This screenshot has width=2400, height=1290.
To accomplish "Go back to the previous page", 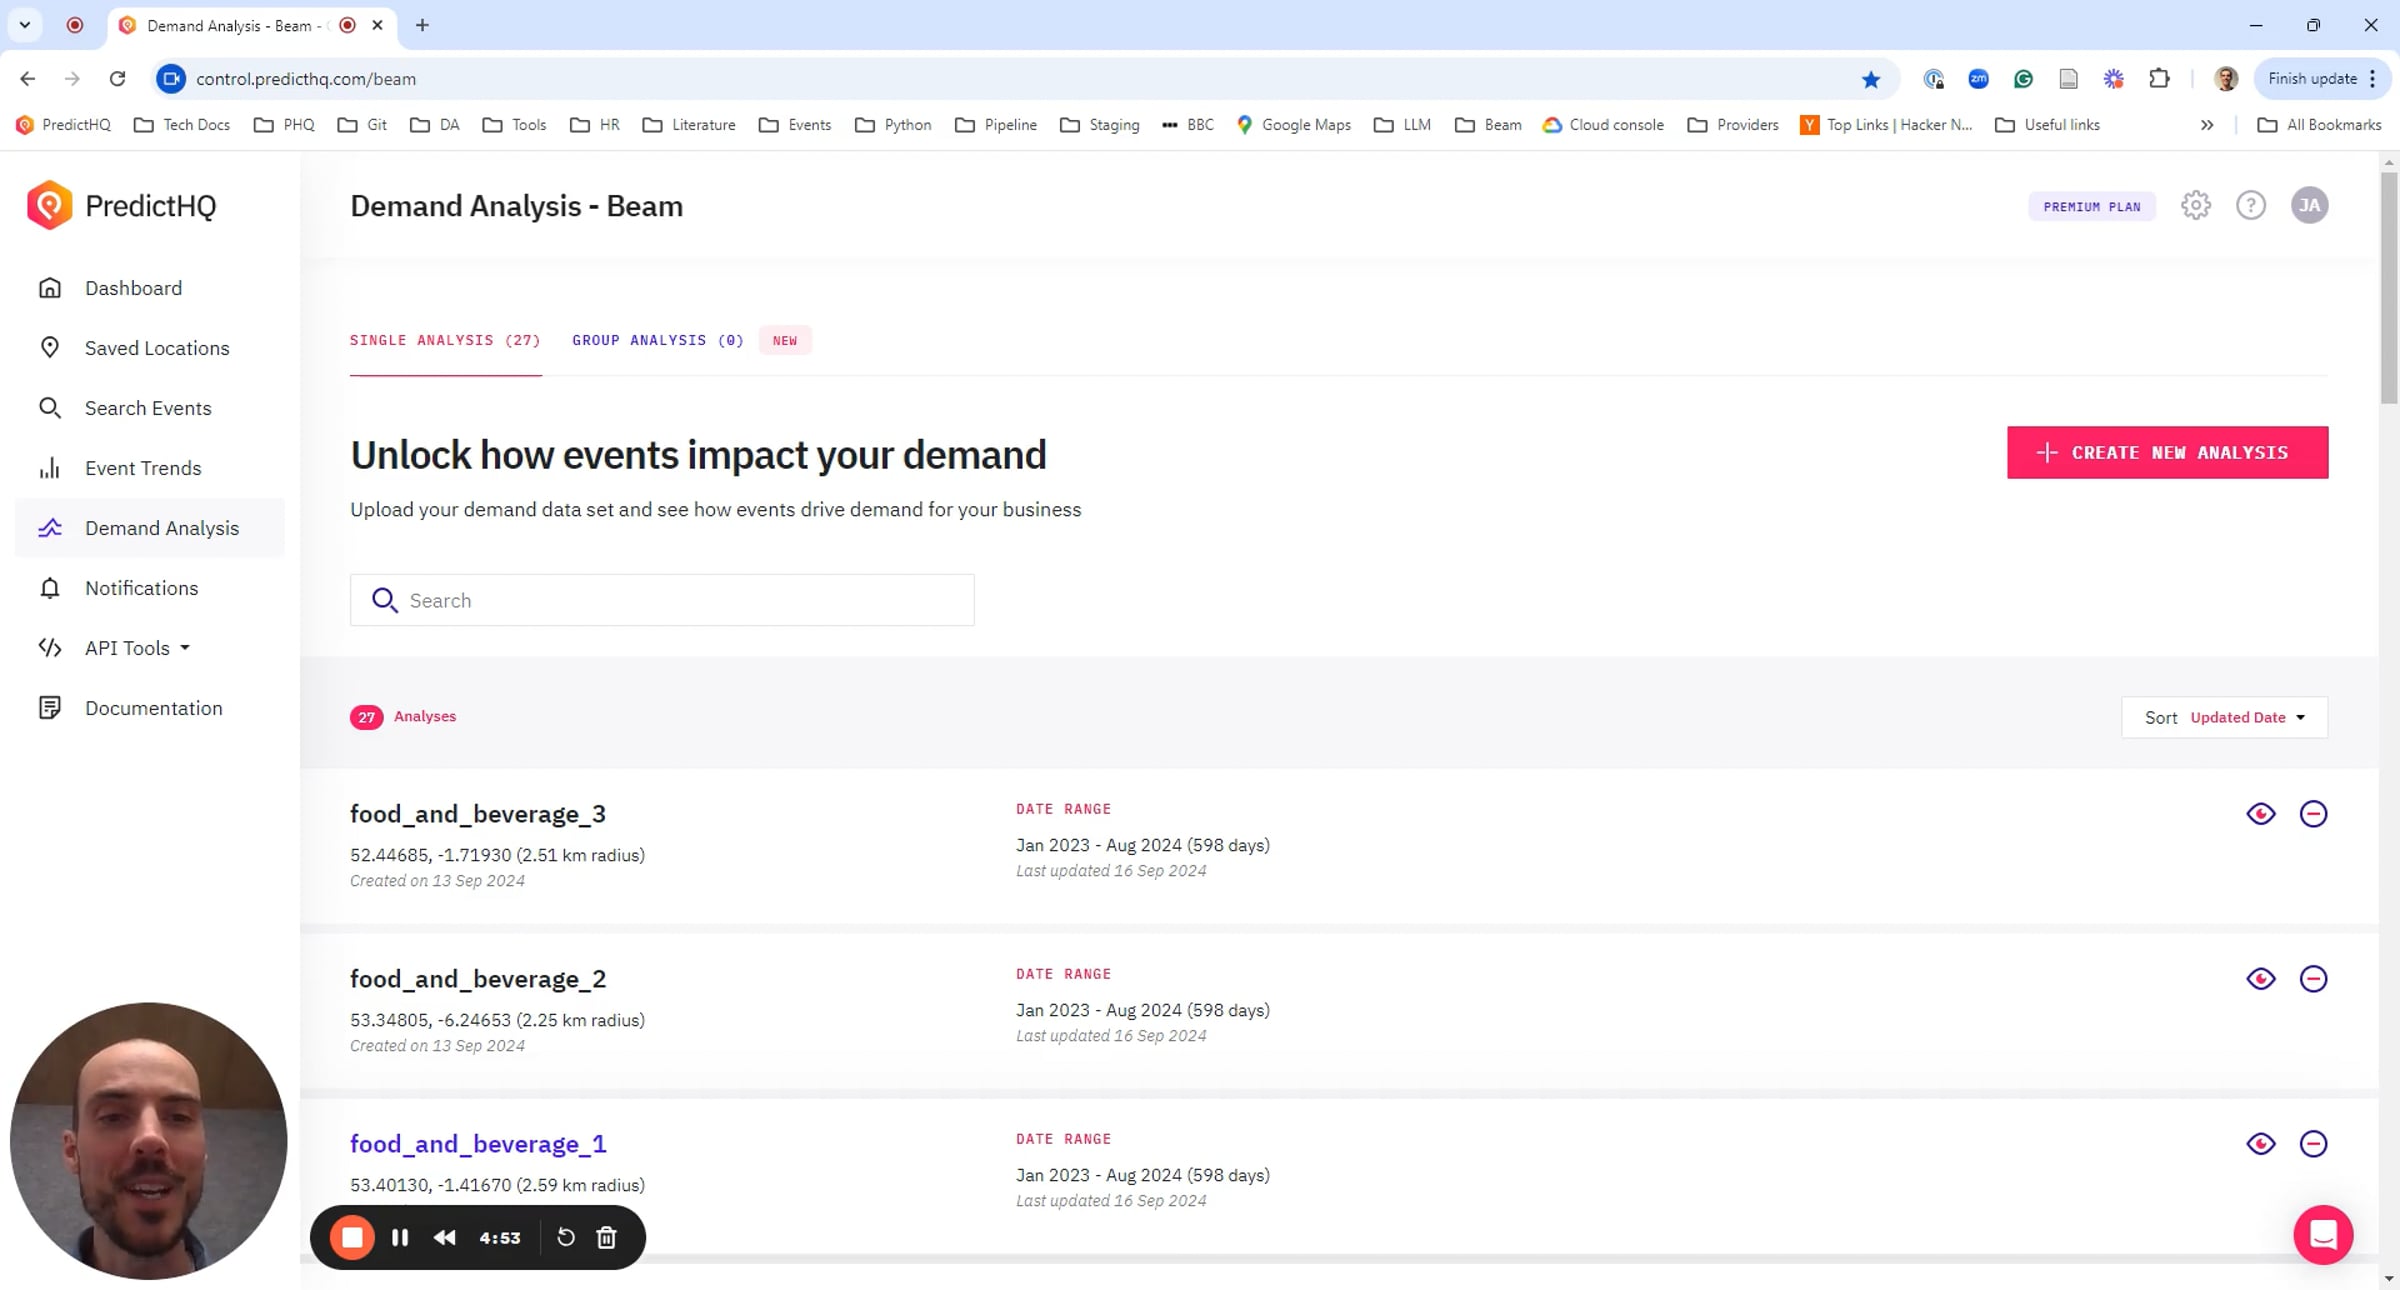I will click(x=27, y=79).
